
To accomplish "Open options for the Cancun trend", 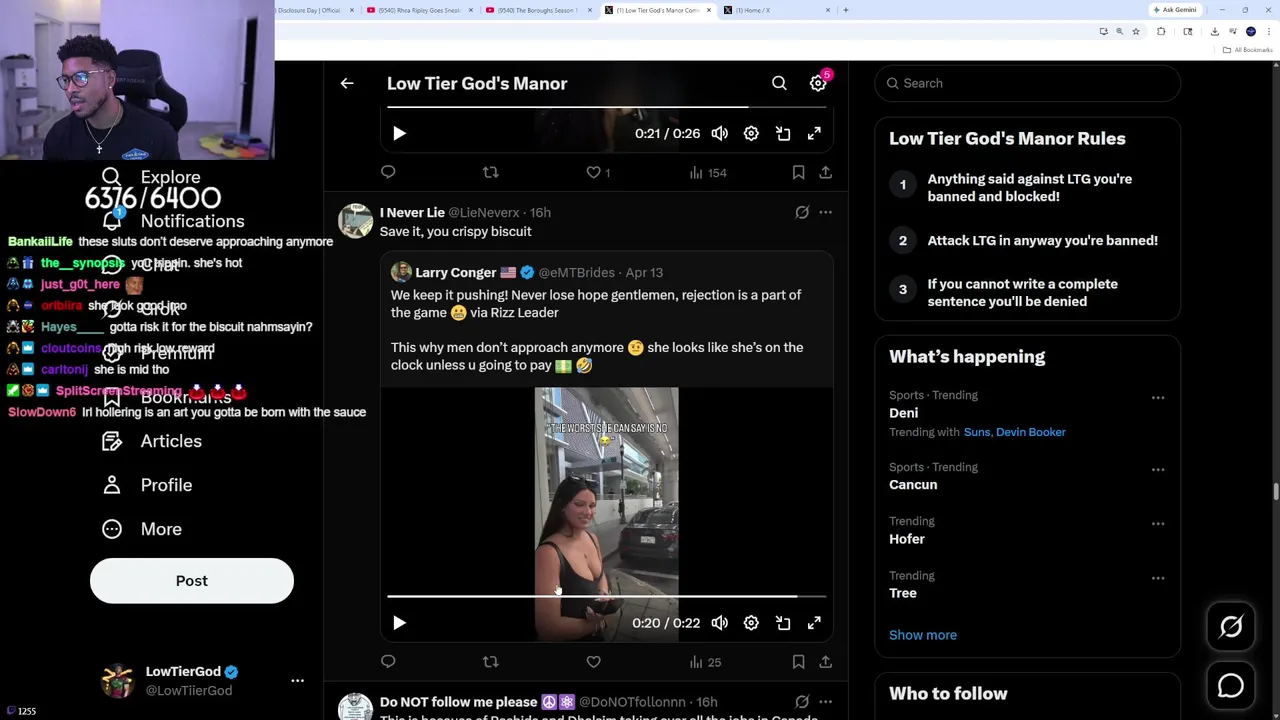I will pos(1158,469).
